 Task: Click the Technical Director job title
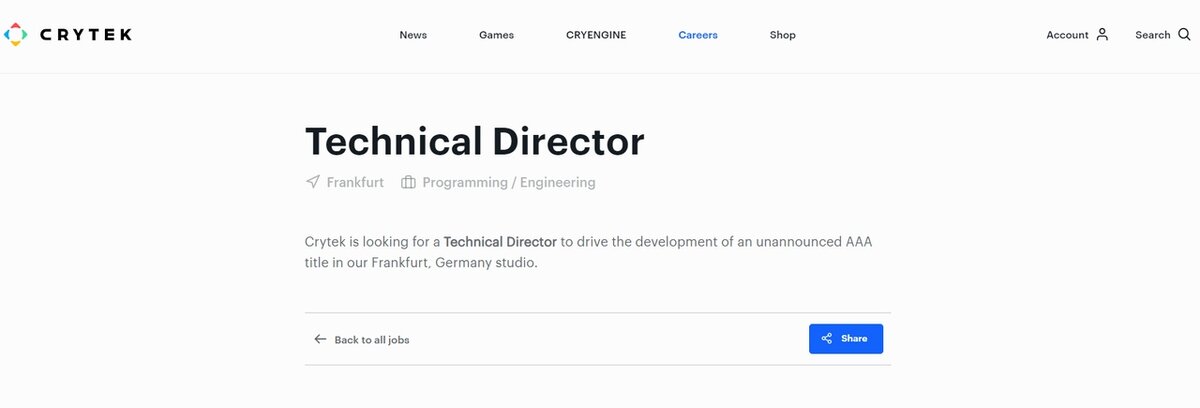(475, 141)
